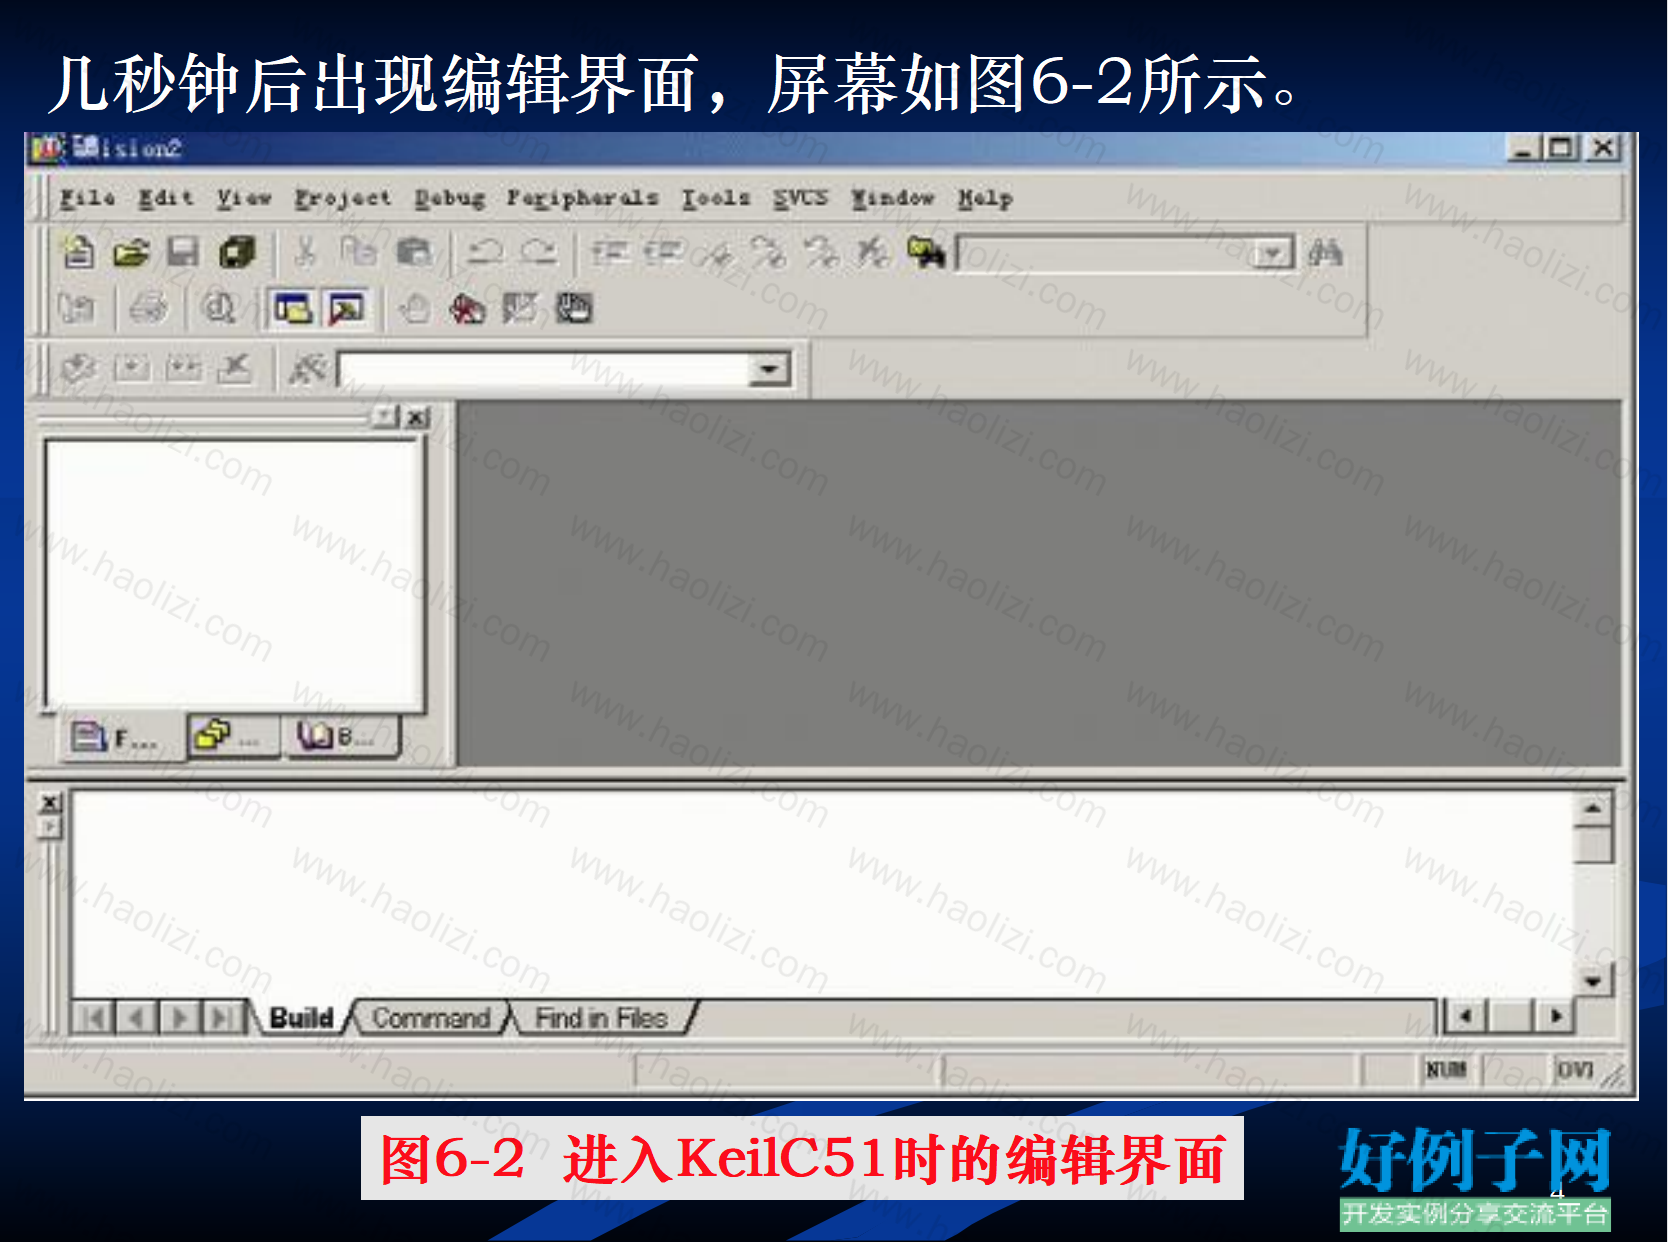Viewport: 1668px width, 1242px height.
Task: Create a new file with toolbar icon
Action: point(79,252)
